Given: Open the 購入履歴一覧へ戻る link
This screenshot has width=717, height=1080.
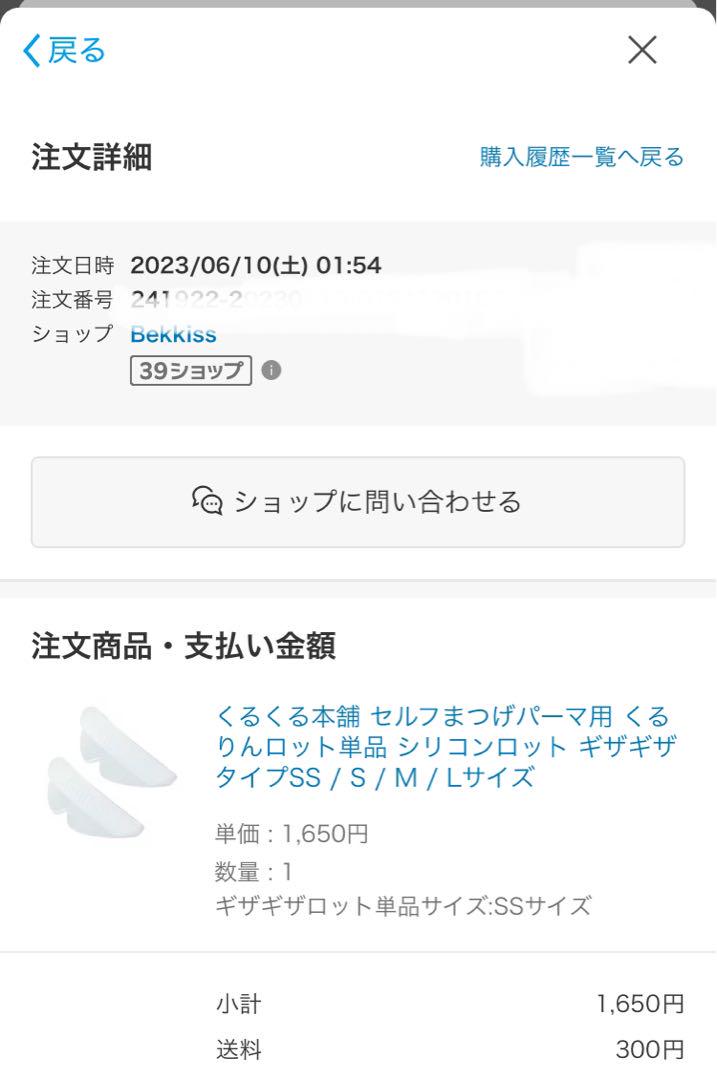Looking at the screenshot, I should coord(581,157).
